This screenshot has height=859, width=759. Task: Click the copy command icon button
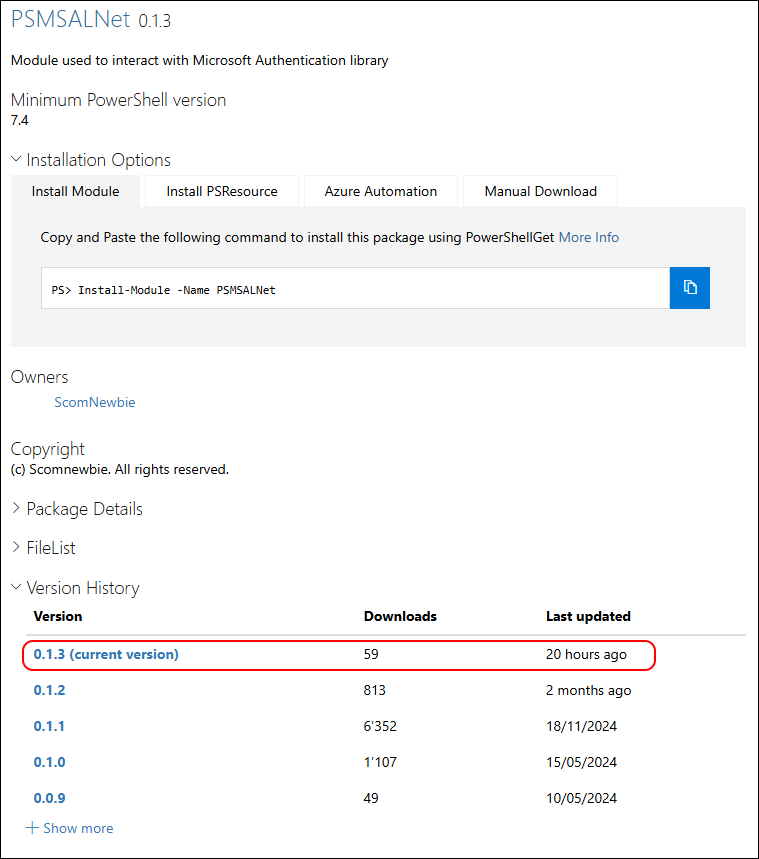690,288
